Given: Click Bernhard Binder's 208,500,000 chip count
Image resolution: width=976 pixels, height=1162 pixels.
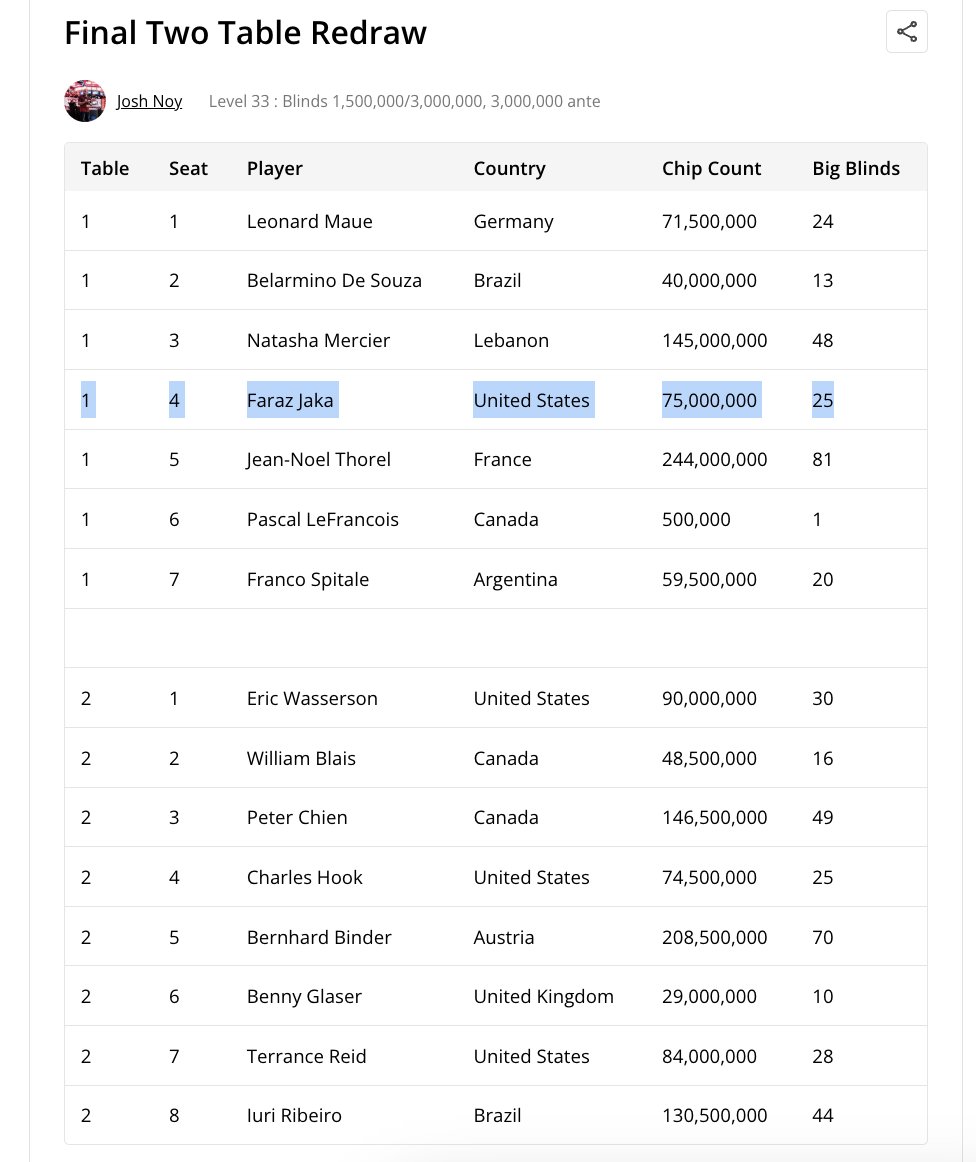Looking at the screenshot, I should (x=714, y=937).
